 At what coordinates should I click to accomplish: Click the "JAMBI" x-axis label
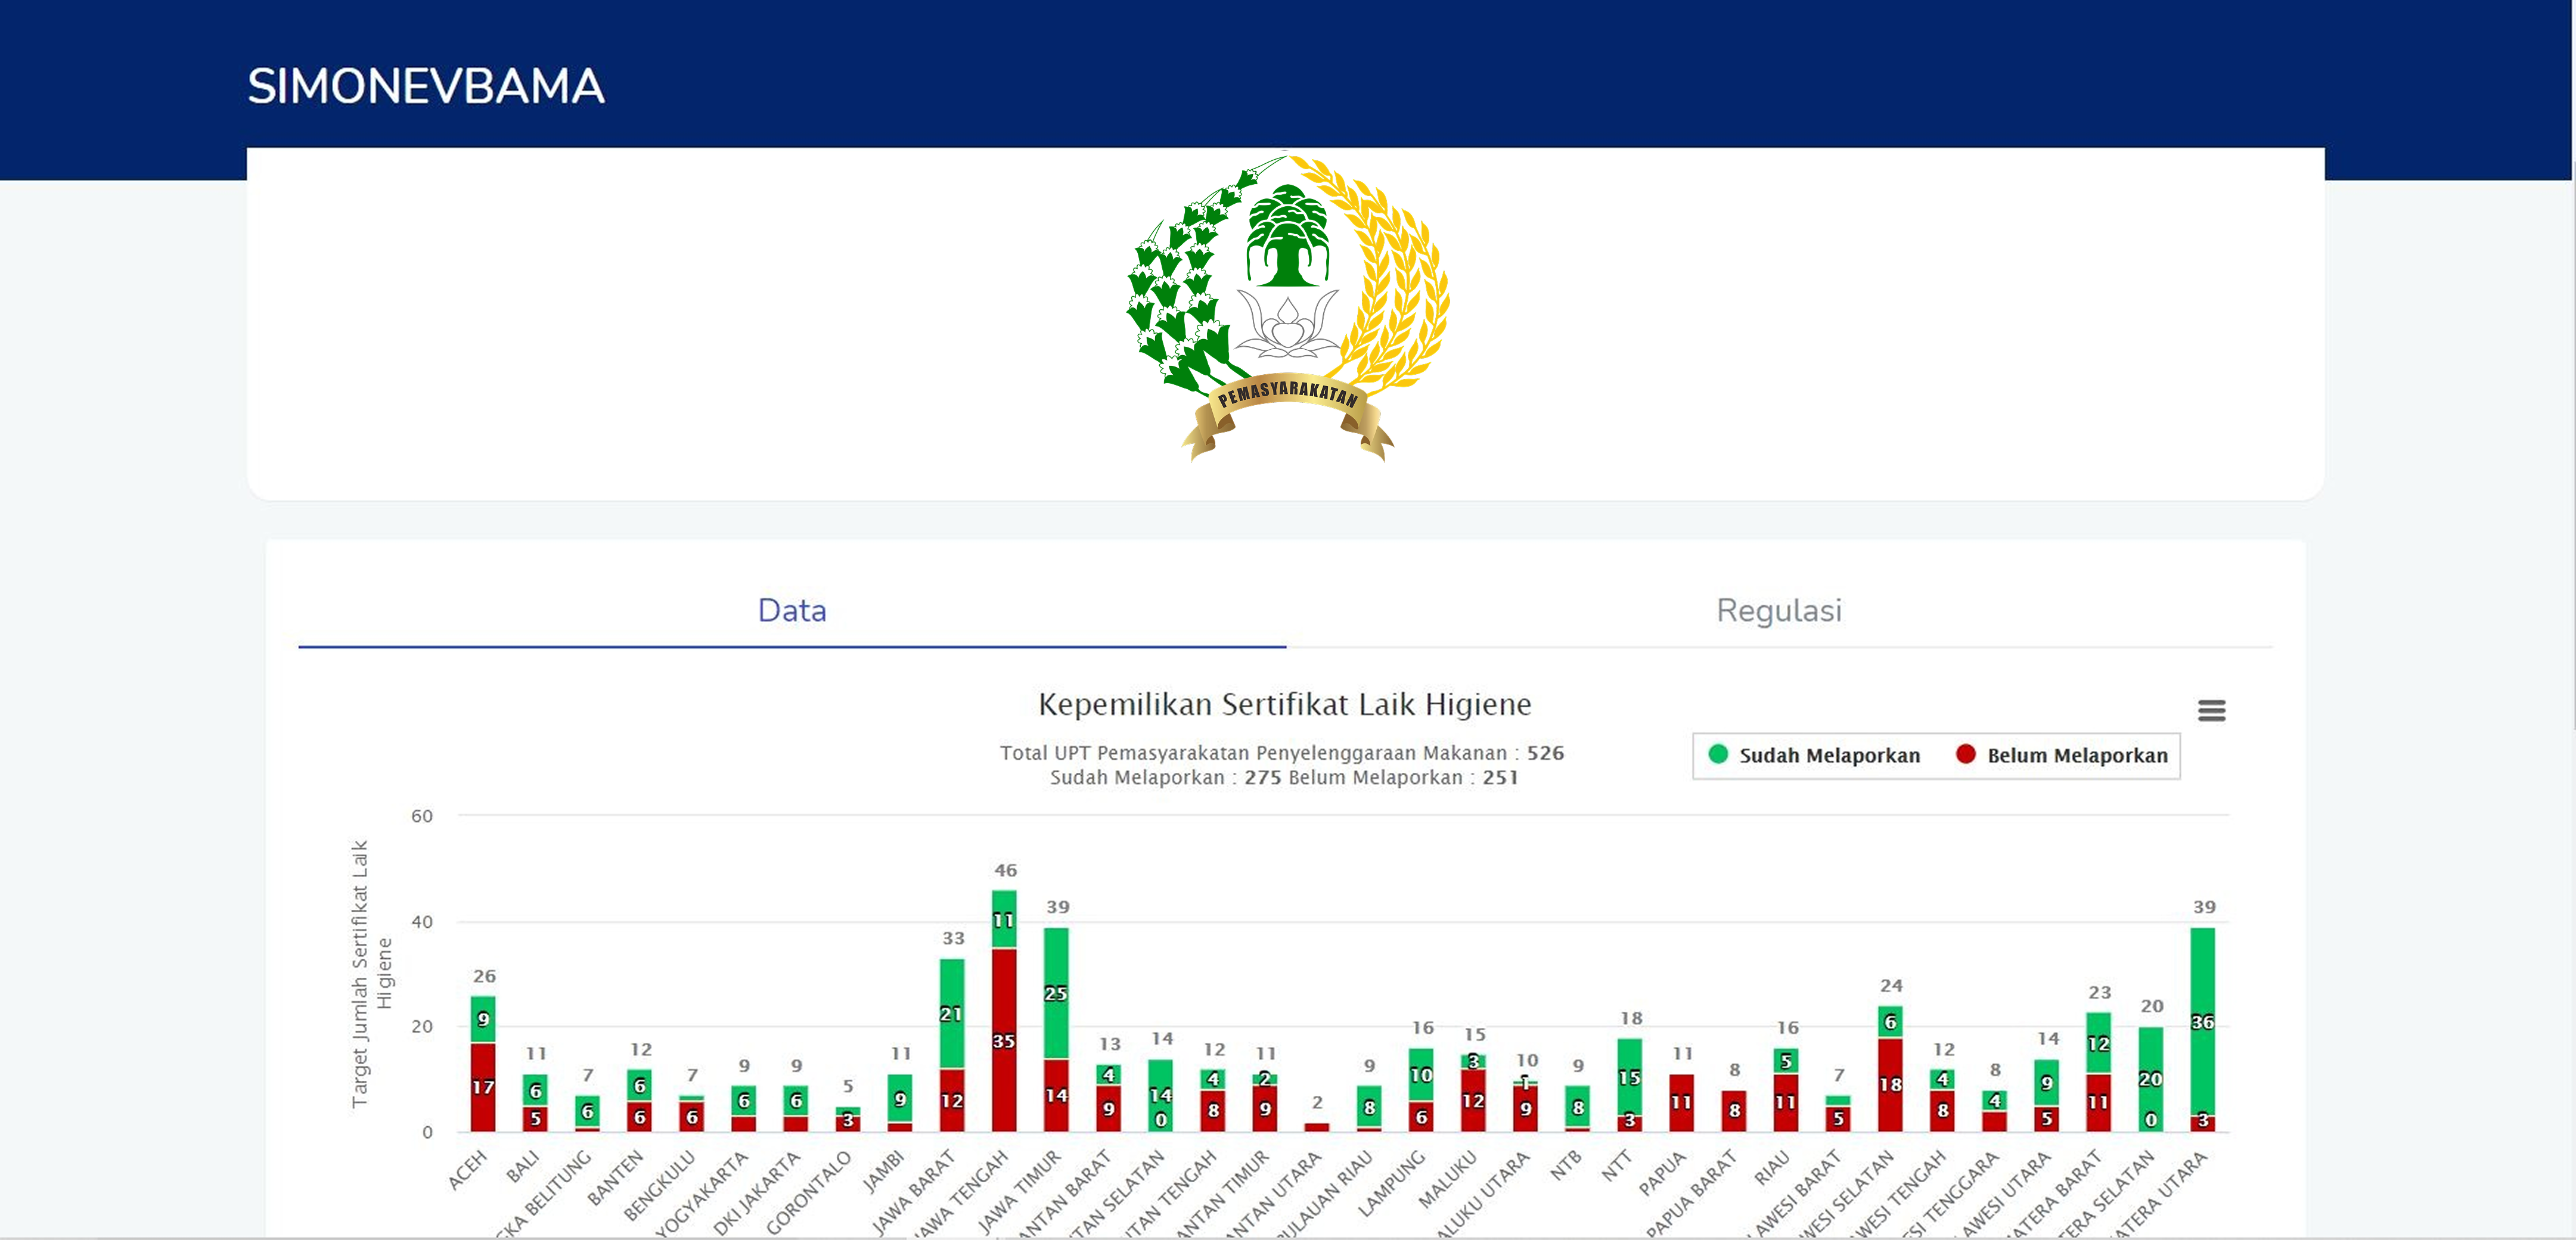883,1171
